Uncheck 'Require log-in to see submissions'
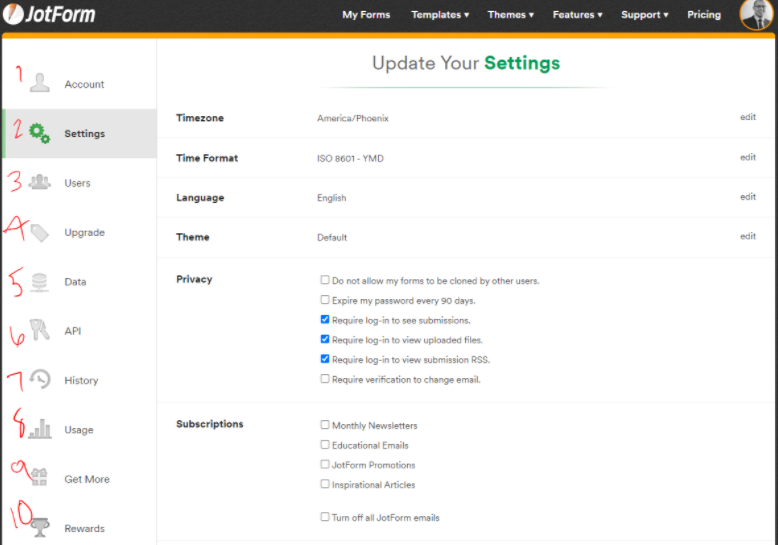Image resolution: width=778 pixels, height=545 pixels. pyautogui.click(x=325, y=319)
